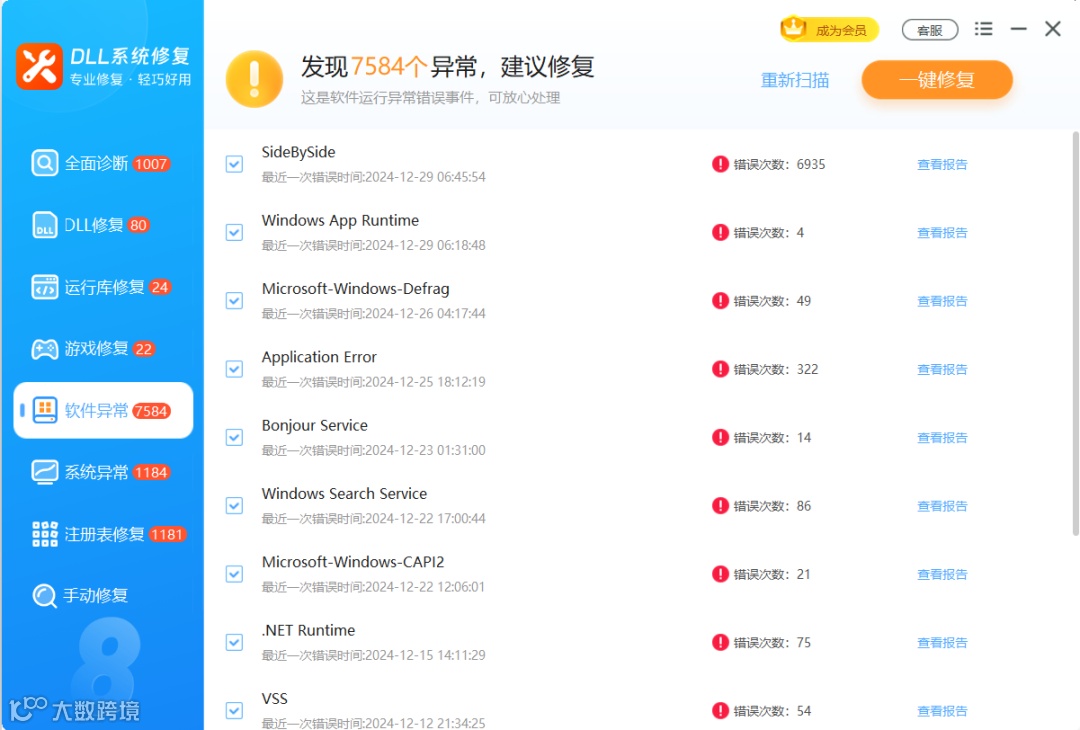Click the 游戏修复 gamepad icon
The width and height of the screenshot is (1080, 730).
[45, 349]
